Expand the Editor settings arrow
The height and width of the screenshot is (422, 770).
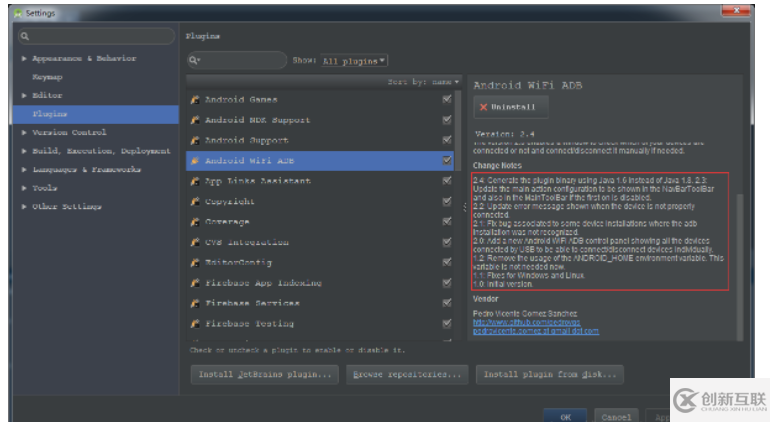click(24, 95)
